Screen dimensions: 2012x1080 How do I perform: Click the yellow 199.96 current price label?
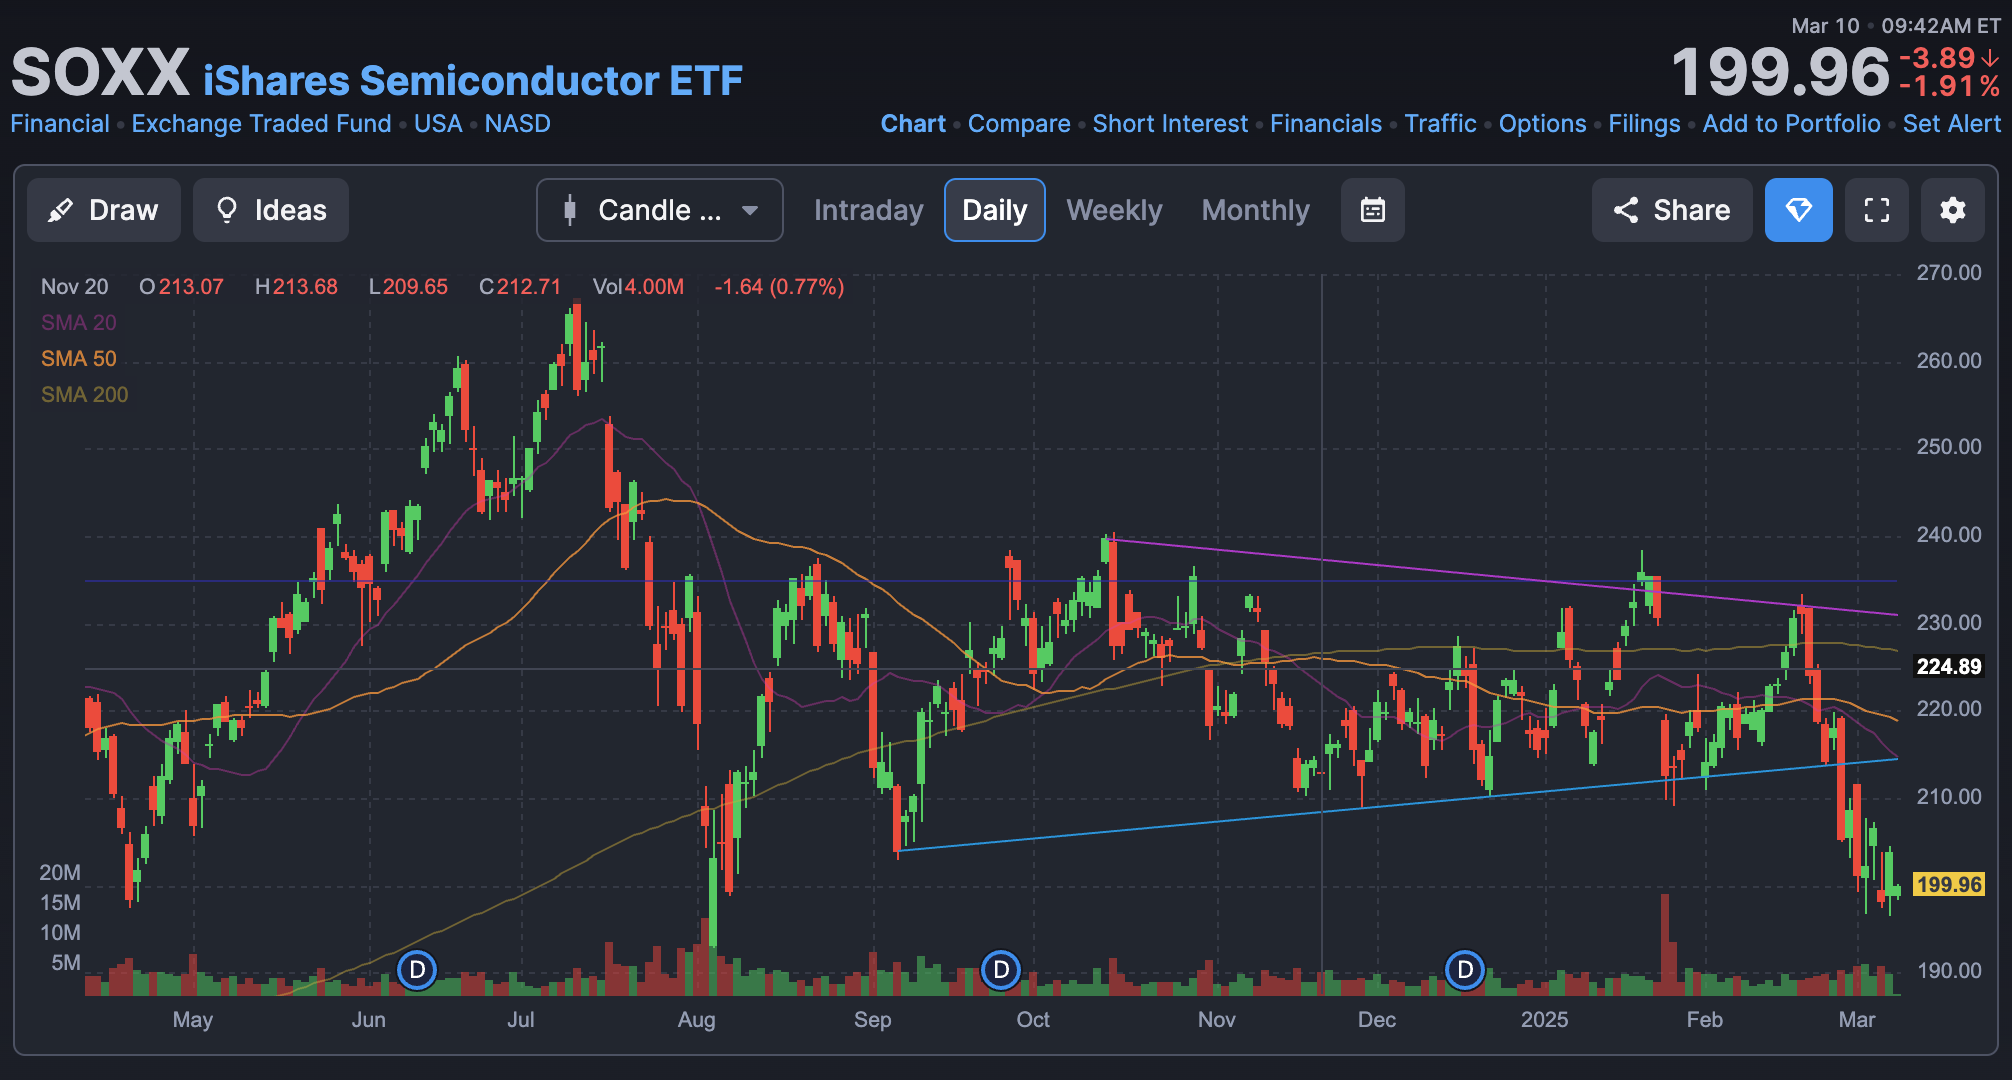click(x=1949, y=884)
